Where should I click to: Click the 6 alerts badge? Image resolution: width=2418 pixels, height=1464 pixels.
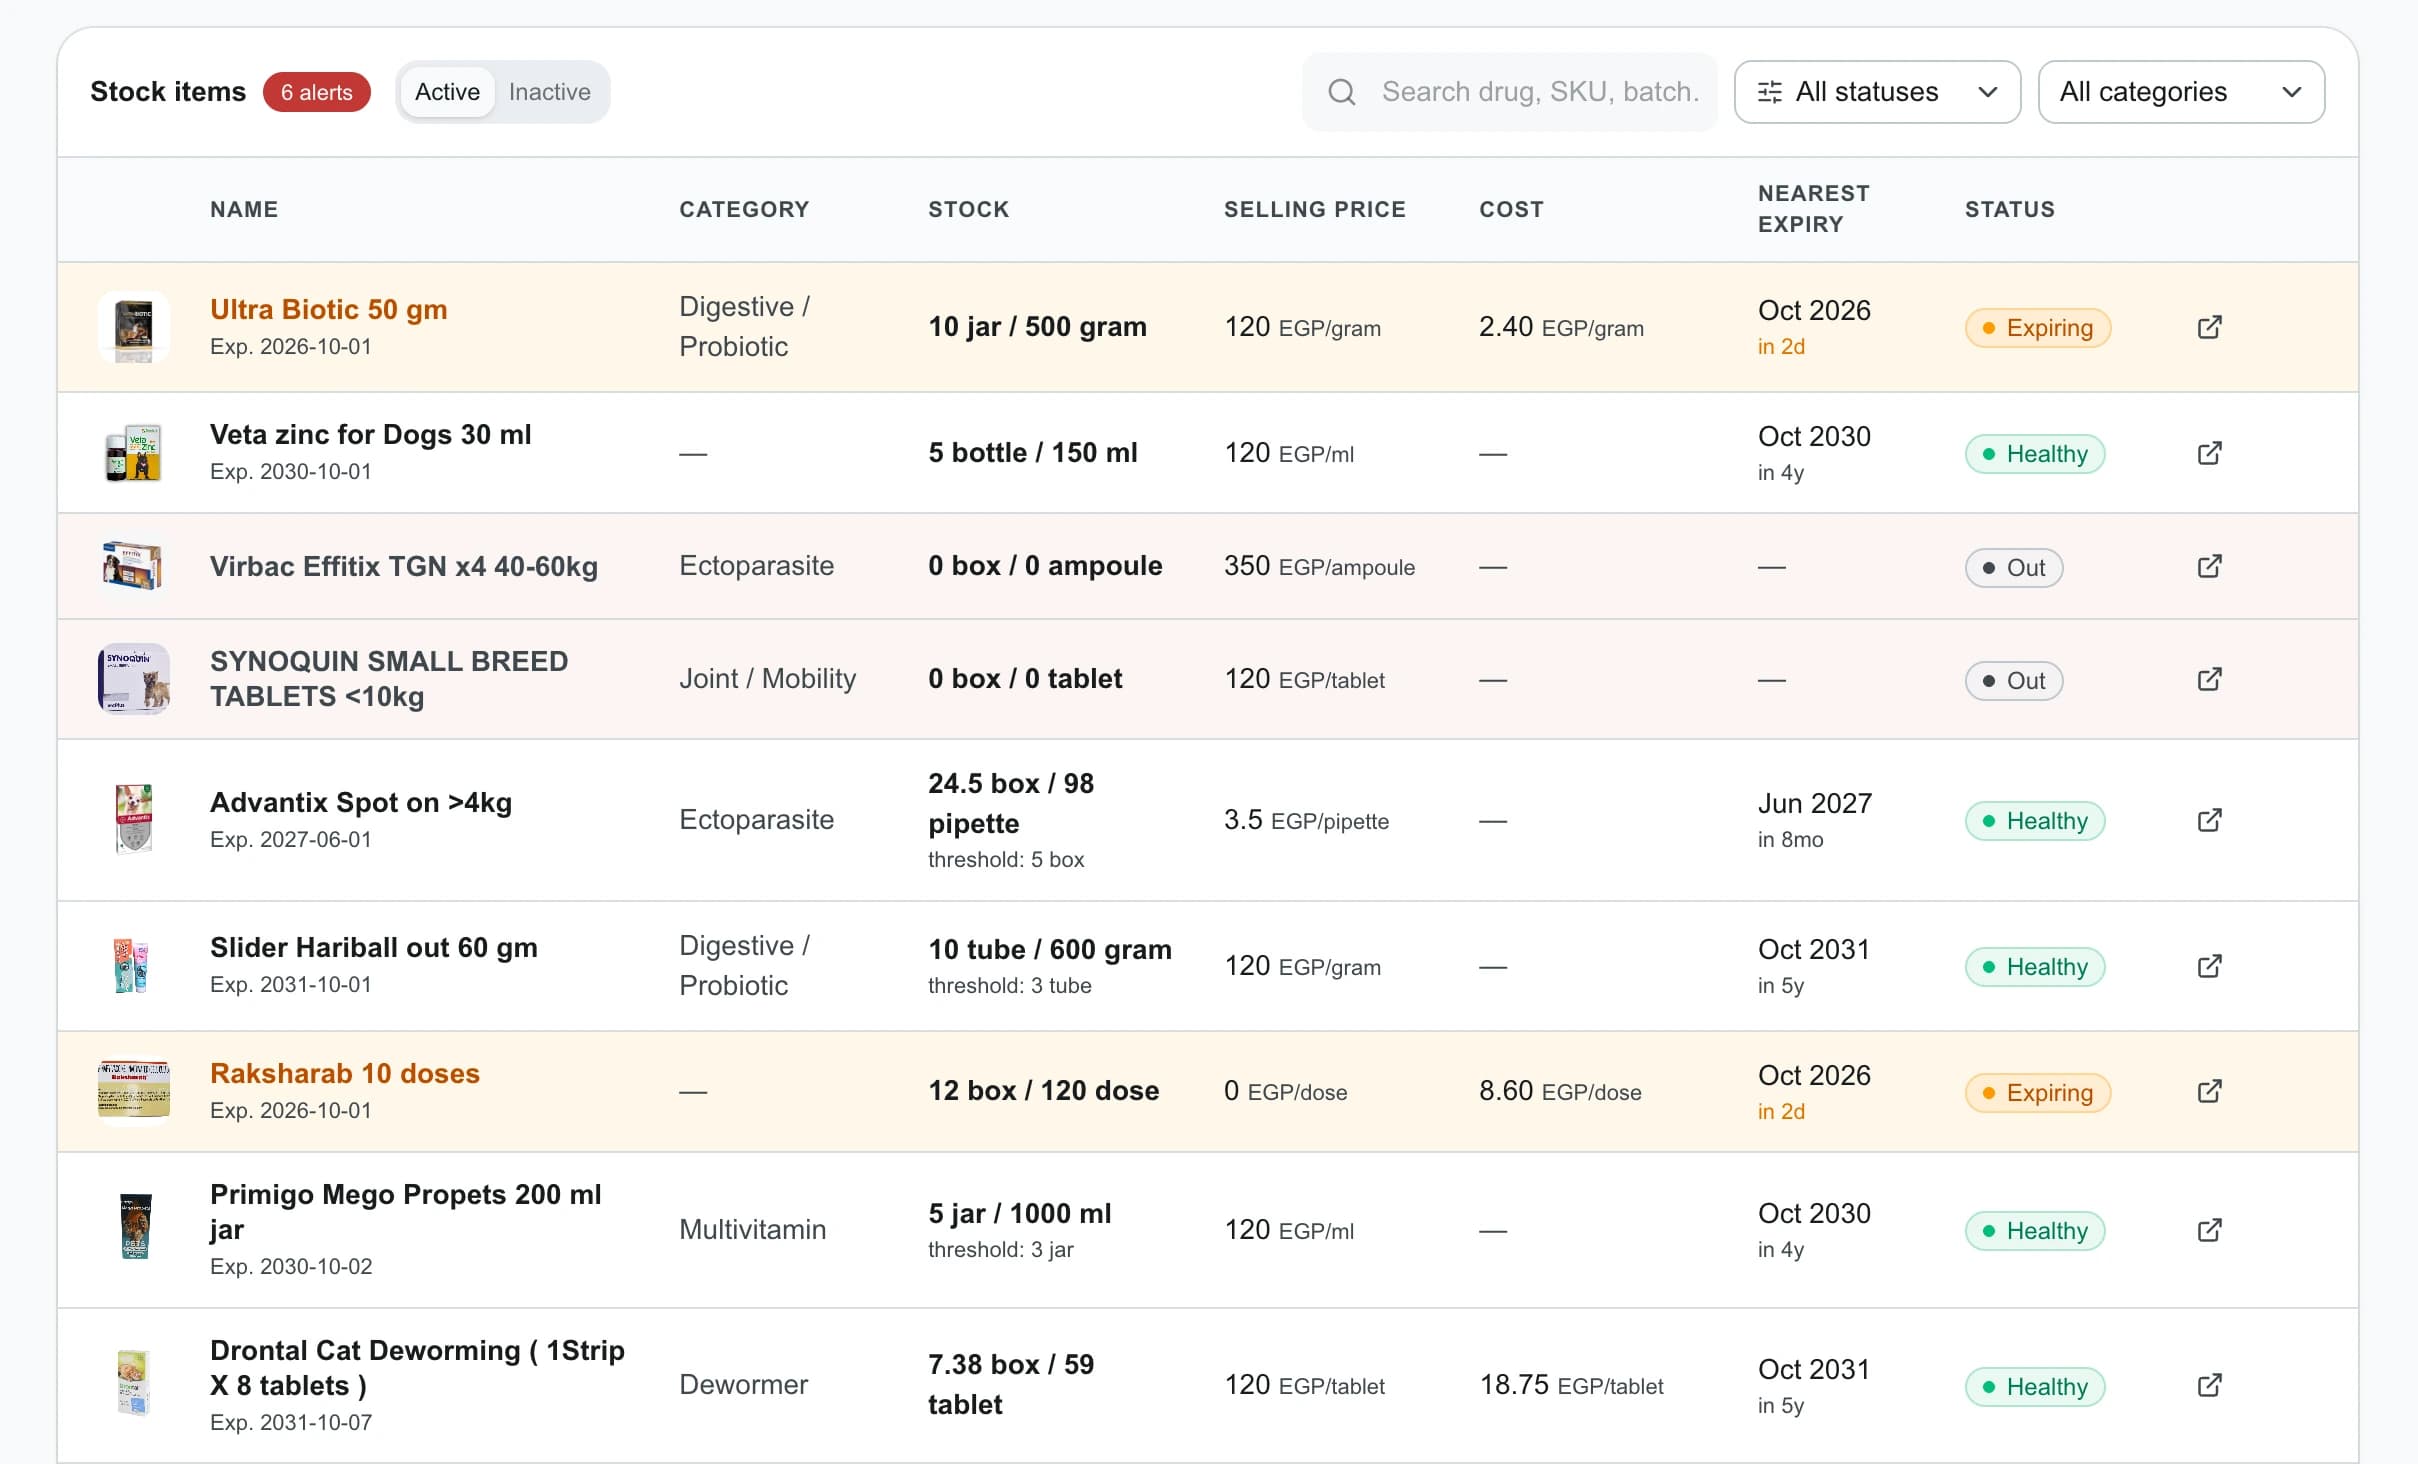click(316, 92)
